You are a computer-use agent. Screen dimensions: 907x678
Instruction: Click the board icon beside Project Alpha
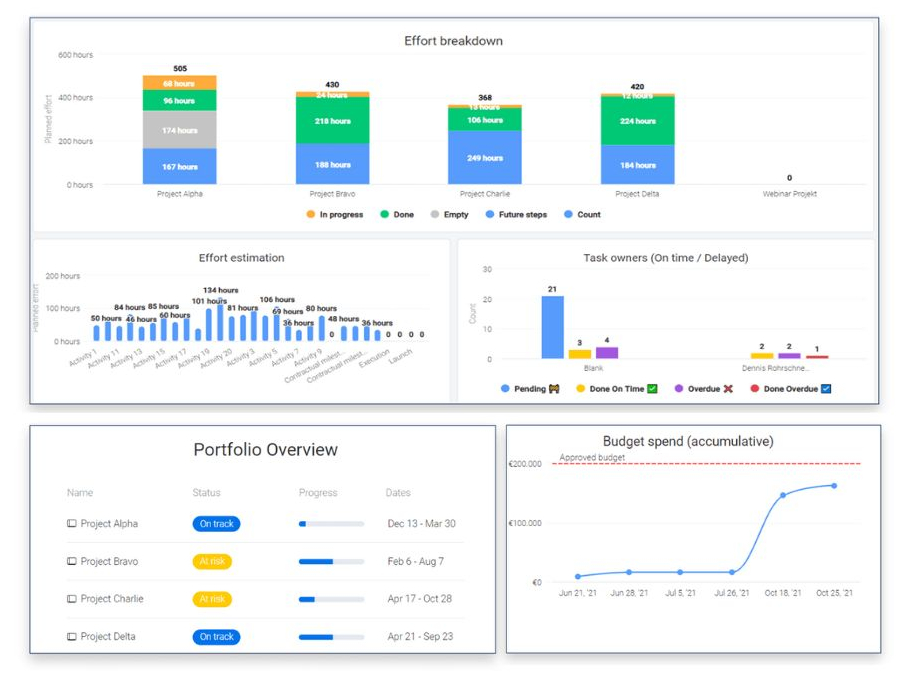72,524
